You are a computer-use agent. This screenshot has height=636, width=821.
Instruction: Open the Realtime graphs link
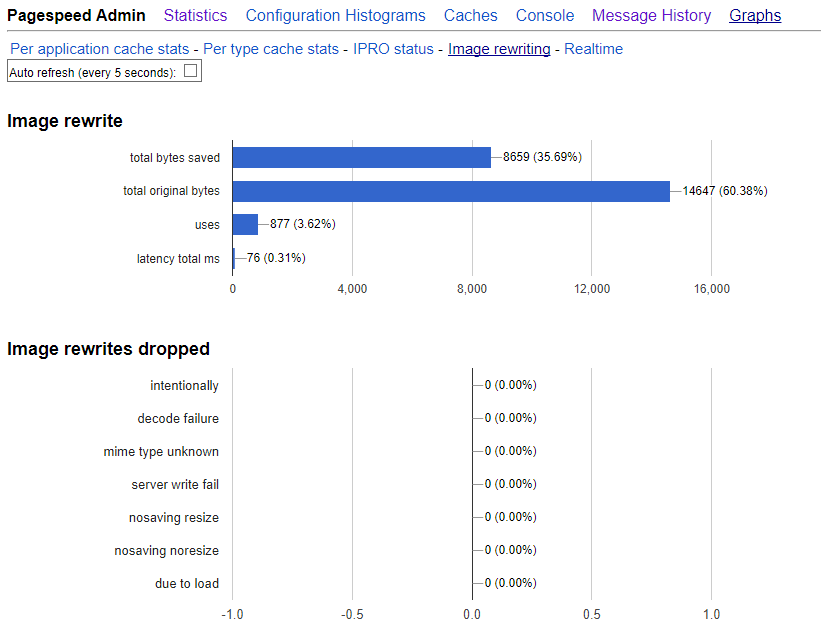tap(593, 49)
